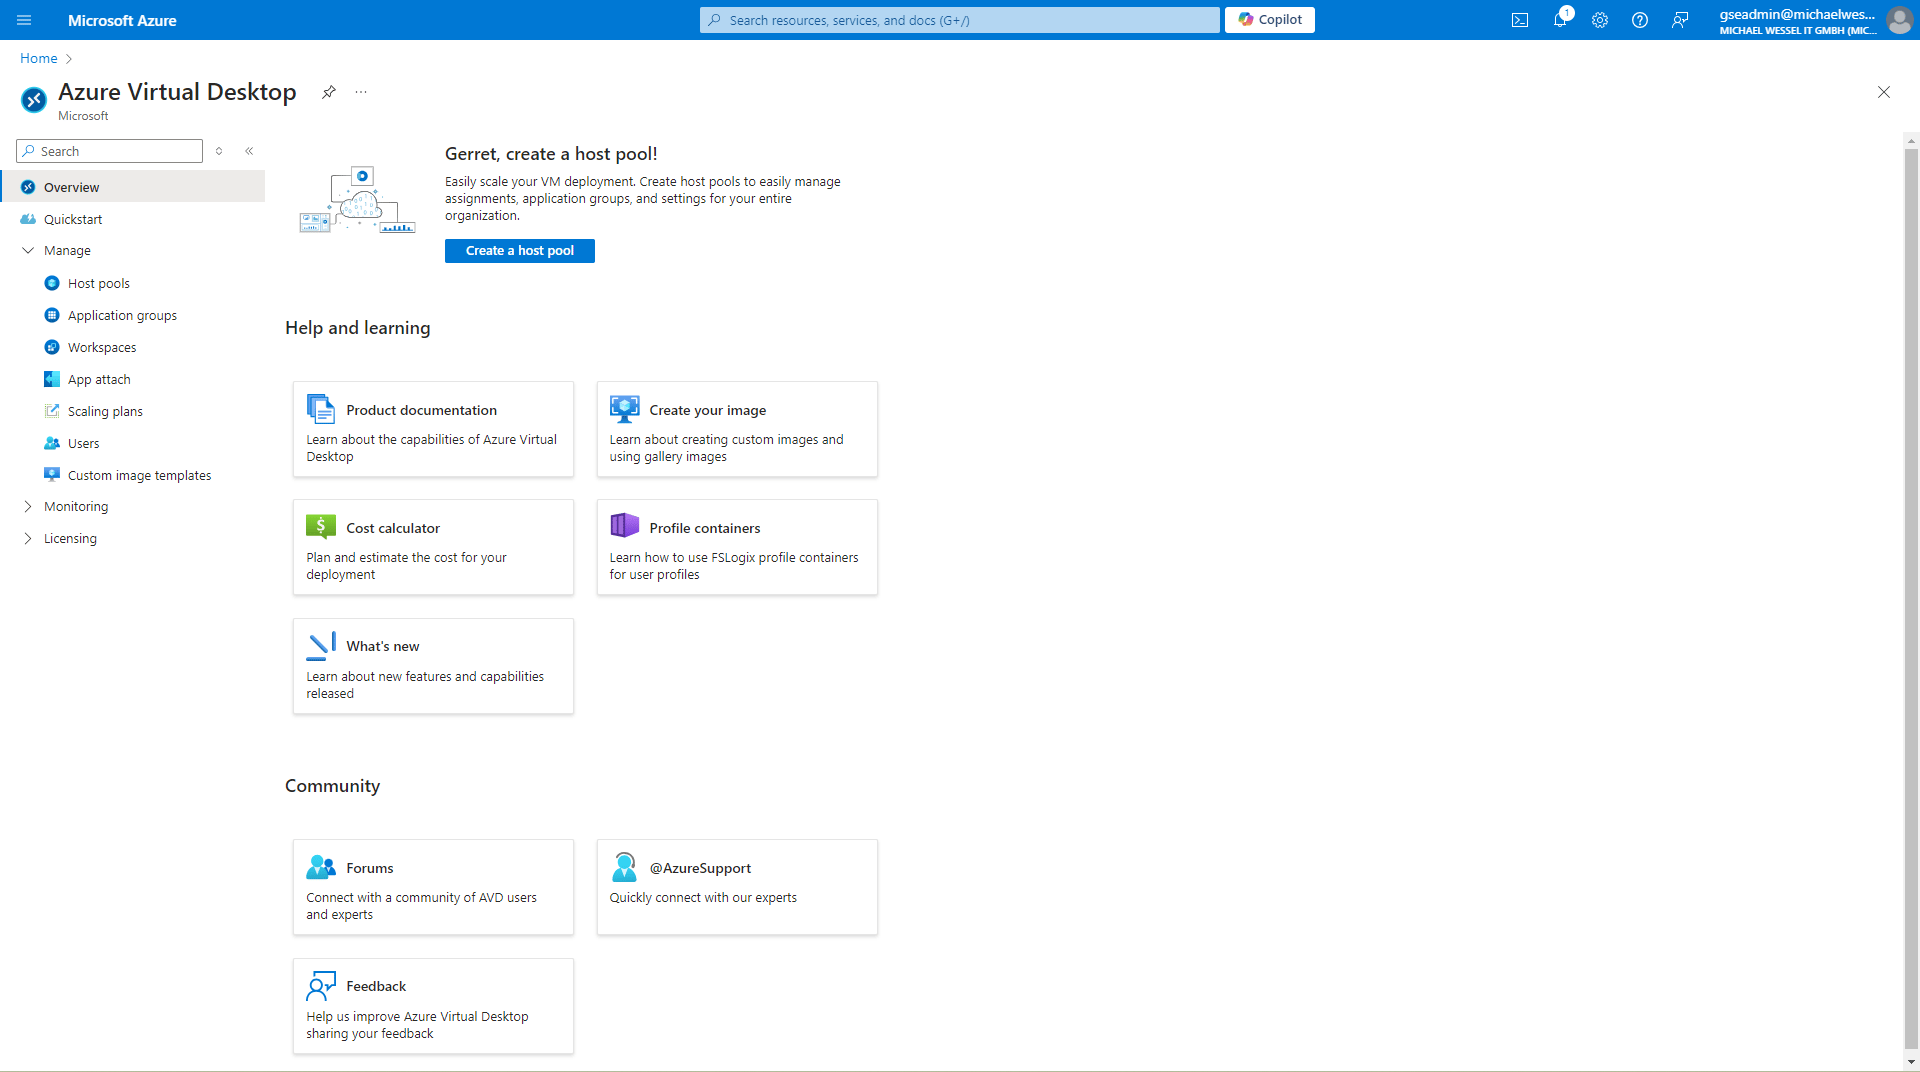Open the more options ellipsis beside the title
Screen dimensions: 1920x1072
tap(361, 92)
